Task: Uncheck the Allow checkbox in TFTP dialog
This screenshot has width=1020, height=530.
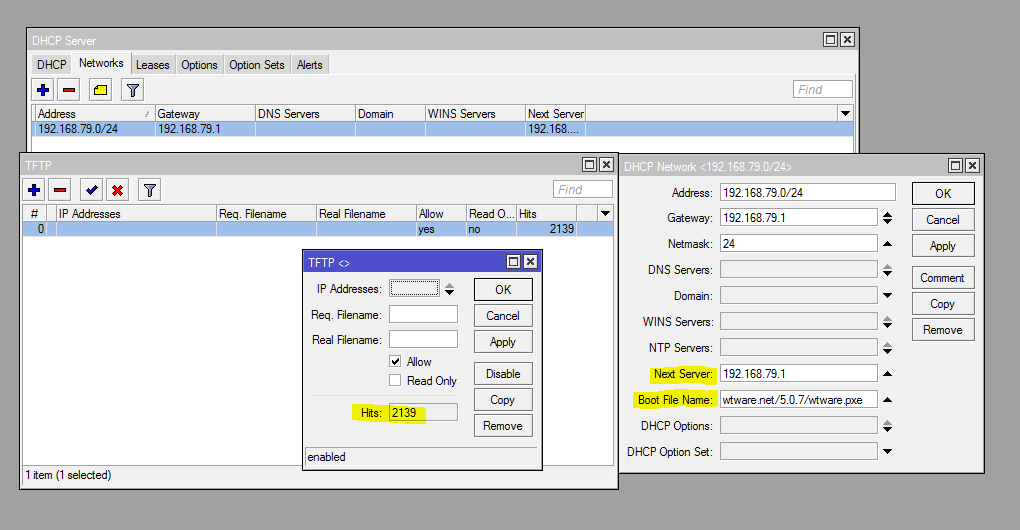Action: pyautogui.click(x=396, y=362)
